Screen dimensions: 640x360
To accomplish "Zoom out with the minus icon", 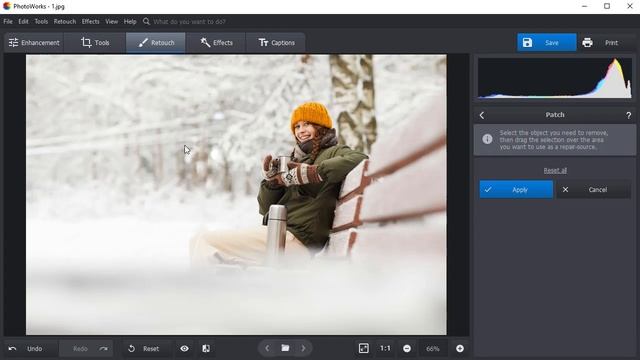I will coord(407,348).
